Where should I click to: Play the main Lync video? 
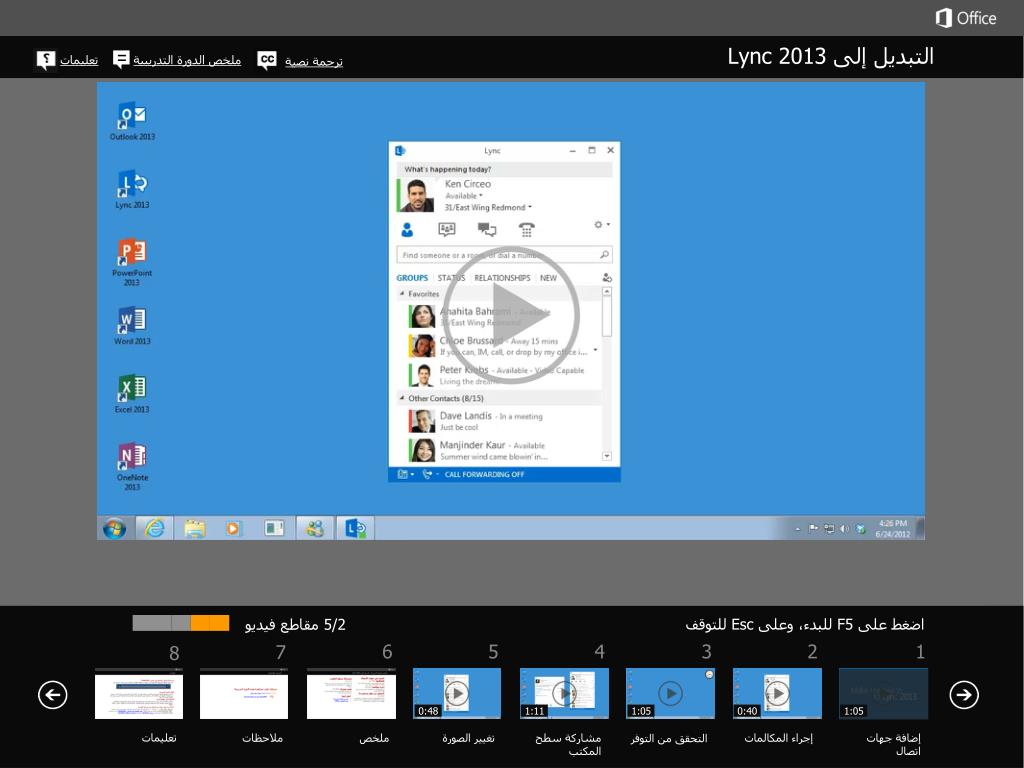click(511, 315)
